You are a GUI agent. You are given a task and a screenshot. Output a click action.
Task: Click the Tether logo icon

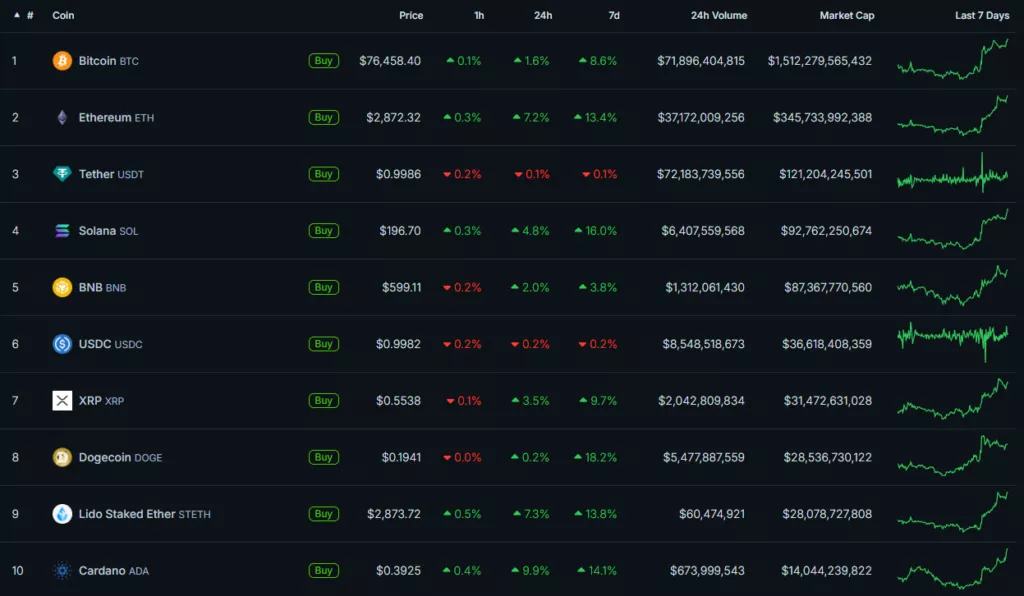coord(62,174)
